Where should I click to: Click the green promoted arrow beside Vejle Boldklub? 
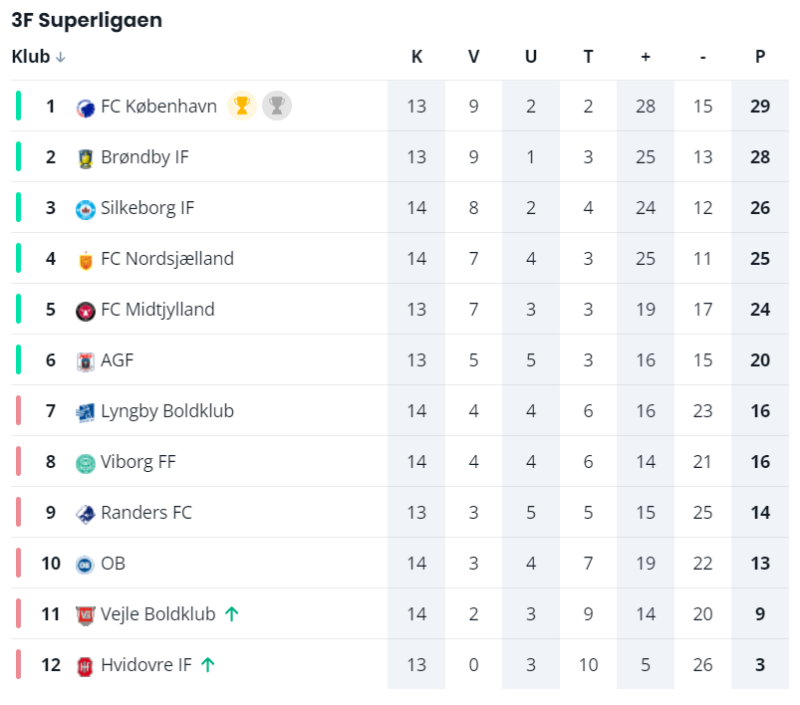(231, 614)
